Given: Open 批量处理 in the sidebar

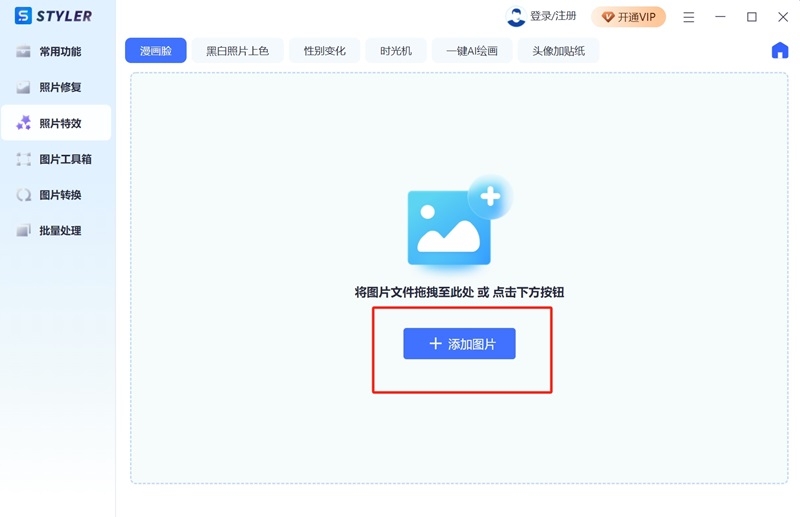Looking at the screenshot, I should click(56, 231).
